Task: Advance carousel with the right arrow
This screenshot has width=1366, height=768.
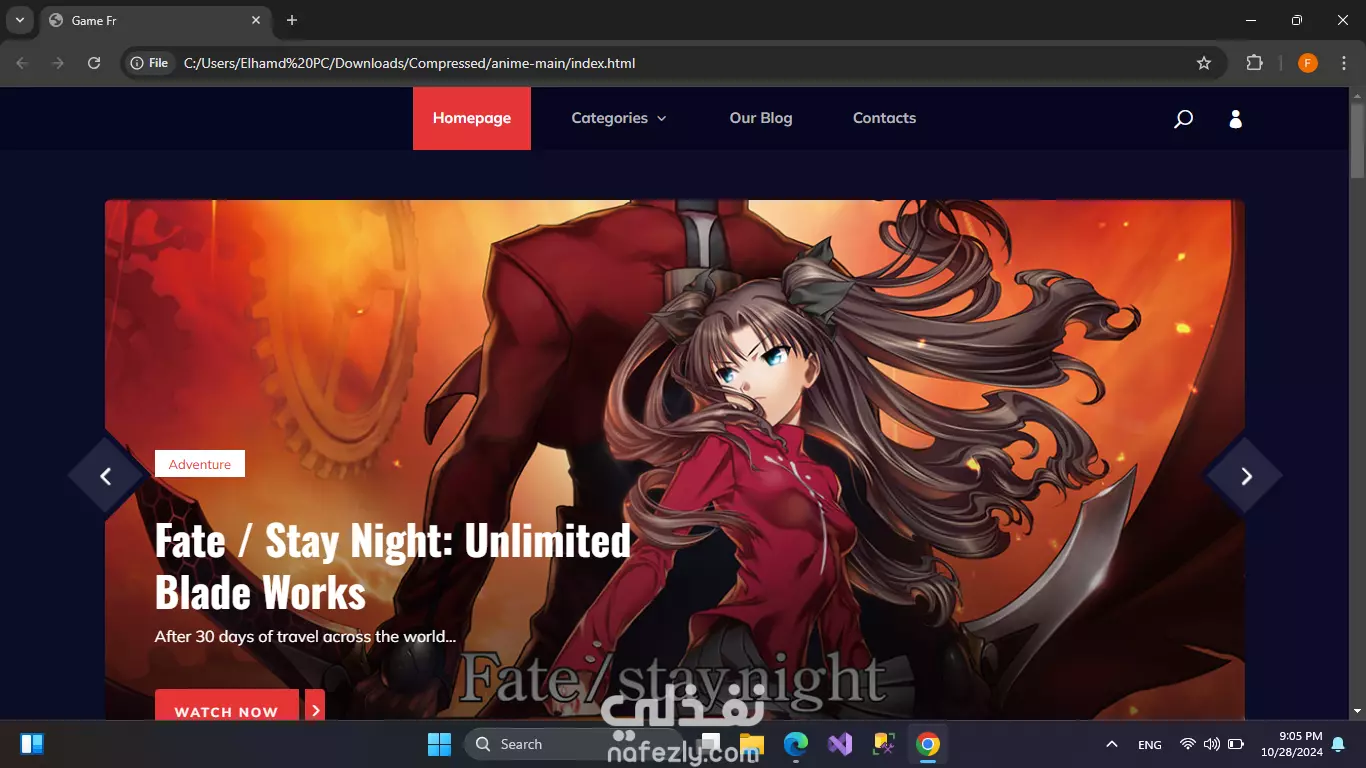Action: (1245, 476)
